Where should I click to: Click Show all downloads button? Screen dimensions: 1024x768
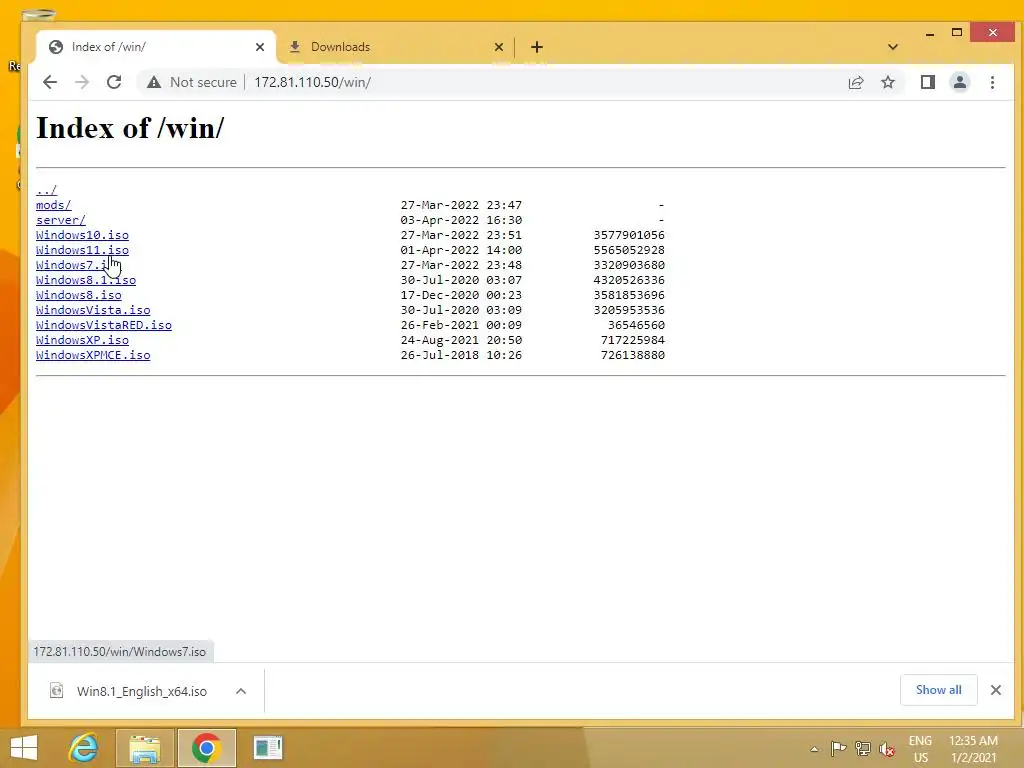[x=938, y=690]
